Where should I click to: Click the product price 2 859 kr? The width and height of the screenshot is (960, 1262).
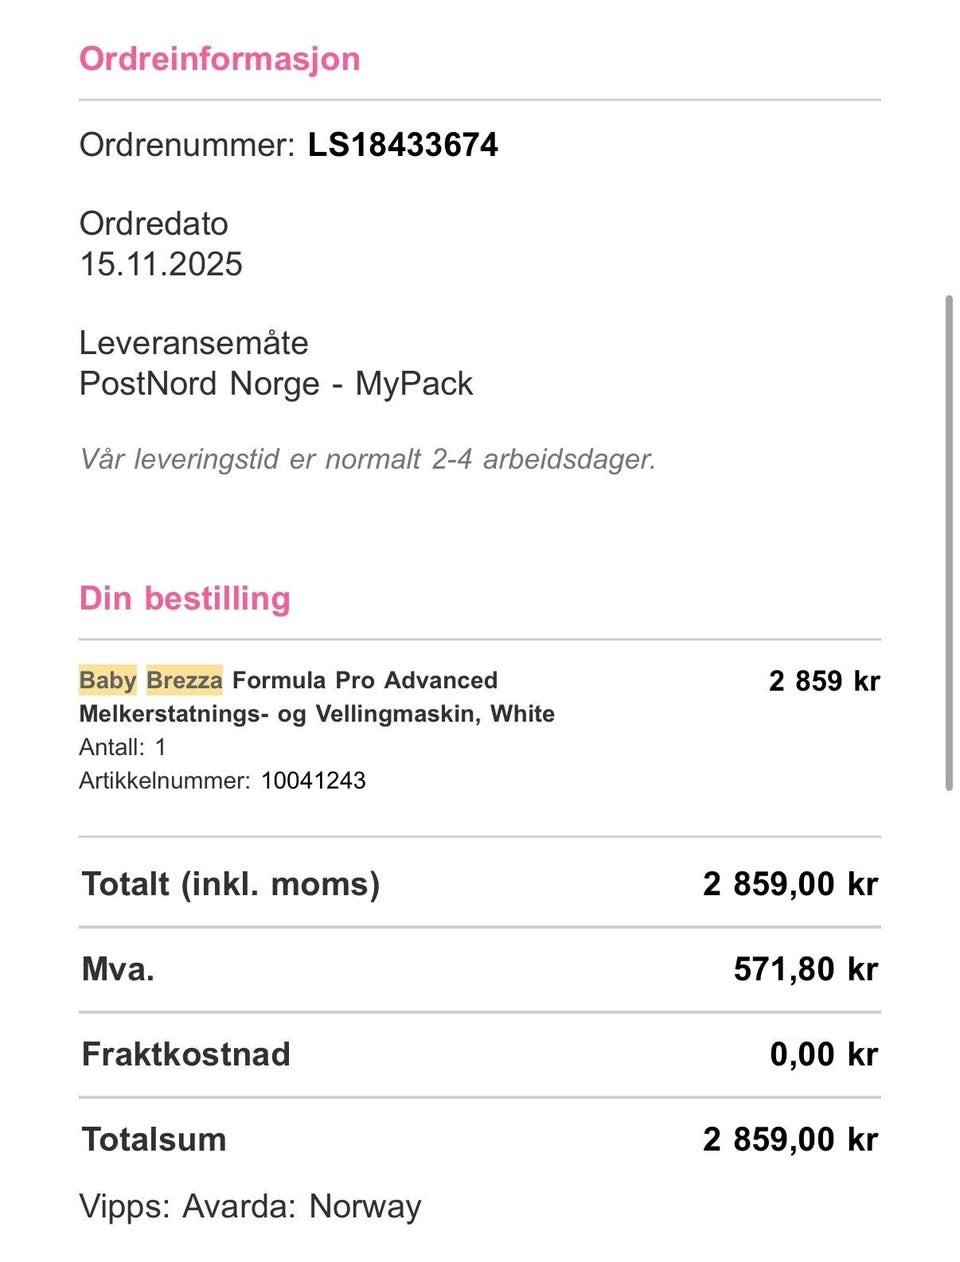(824, 681)
